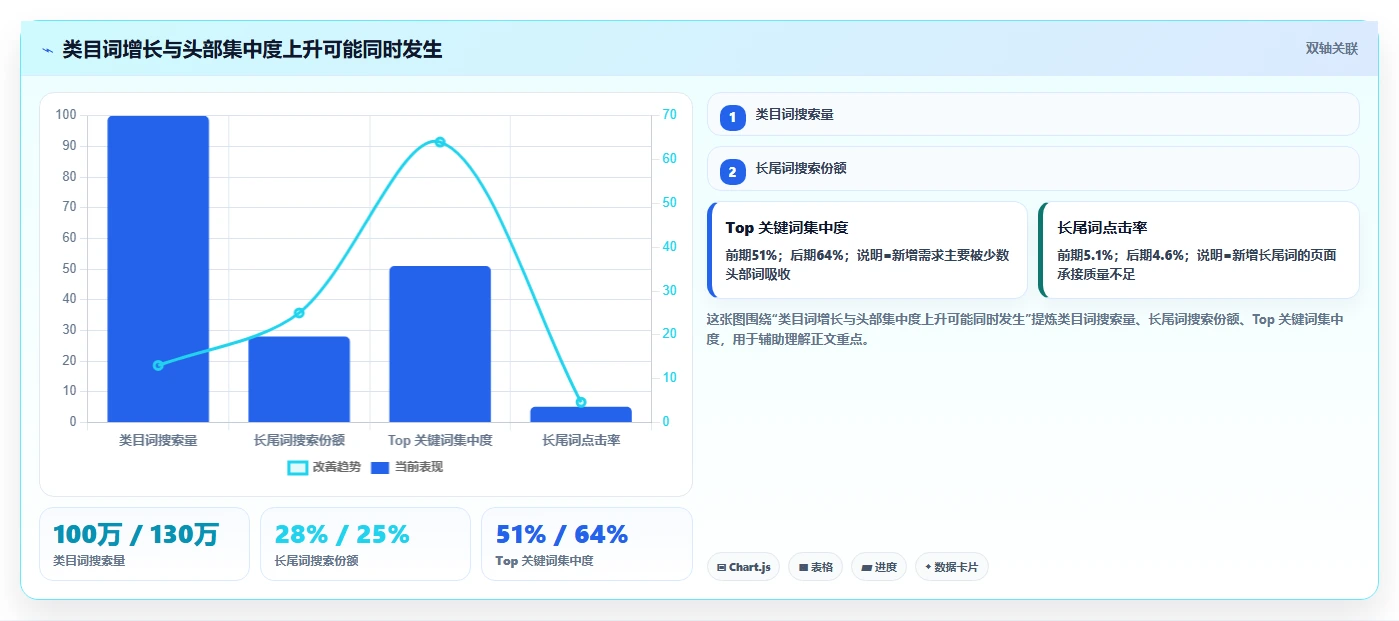
Task: Click the number 1 badge
Action: [x=732, y=117]
